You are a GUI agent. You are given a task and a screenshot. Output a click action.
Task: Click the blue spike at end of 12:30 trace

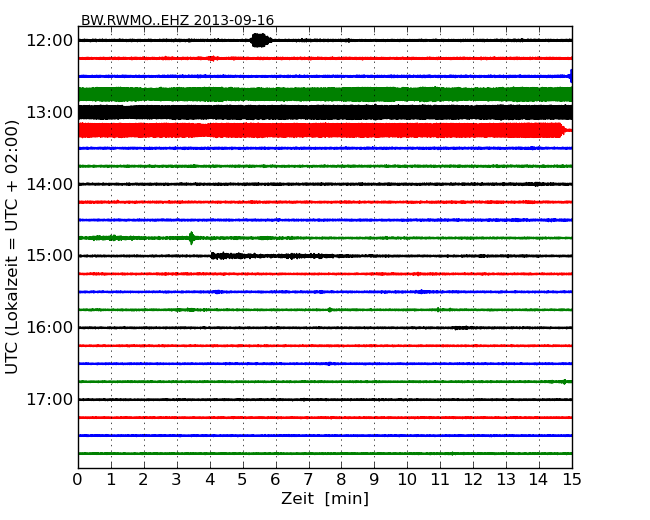[x=571, y=76]
